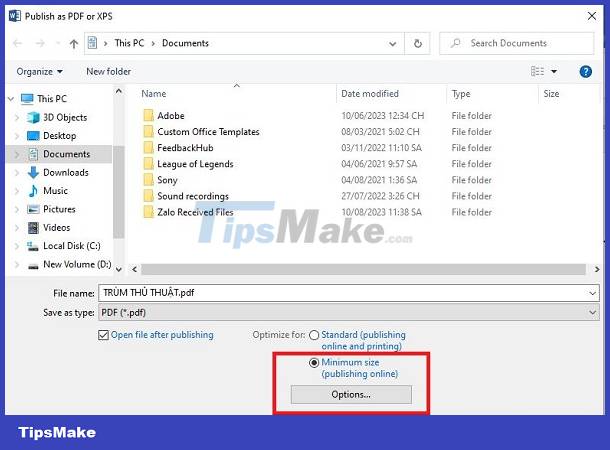Click the navigation pane scroll up arrow
This screenshot has width=610, height=450.
pyautogui.click(x=119, y=92)
